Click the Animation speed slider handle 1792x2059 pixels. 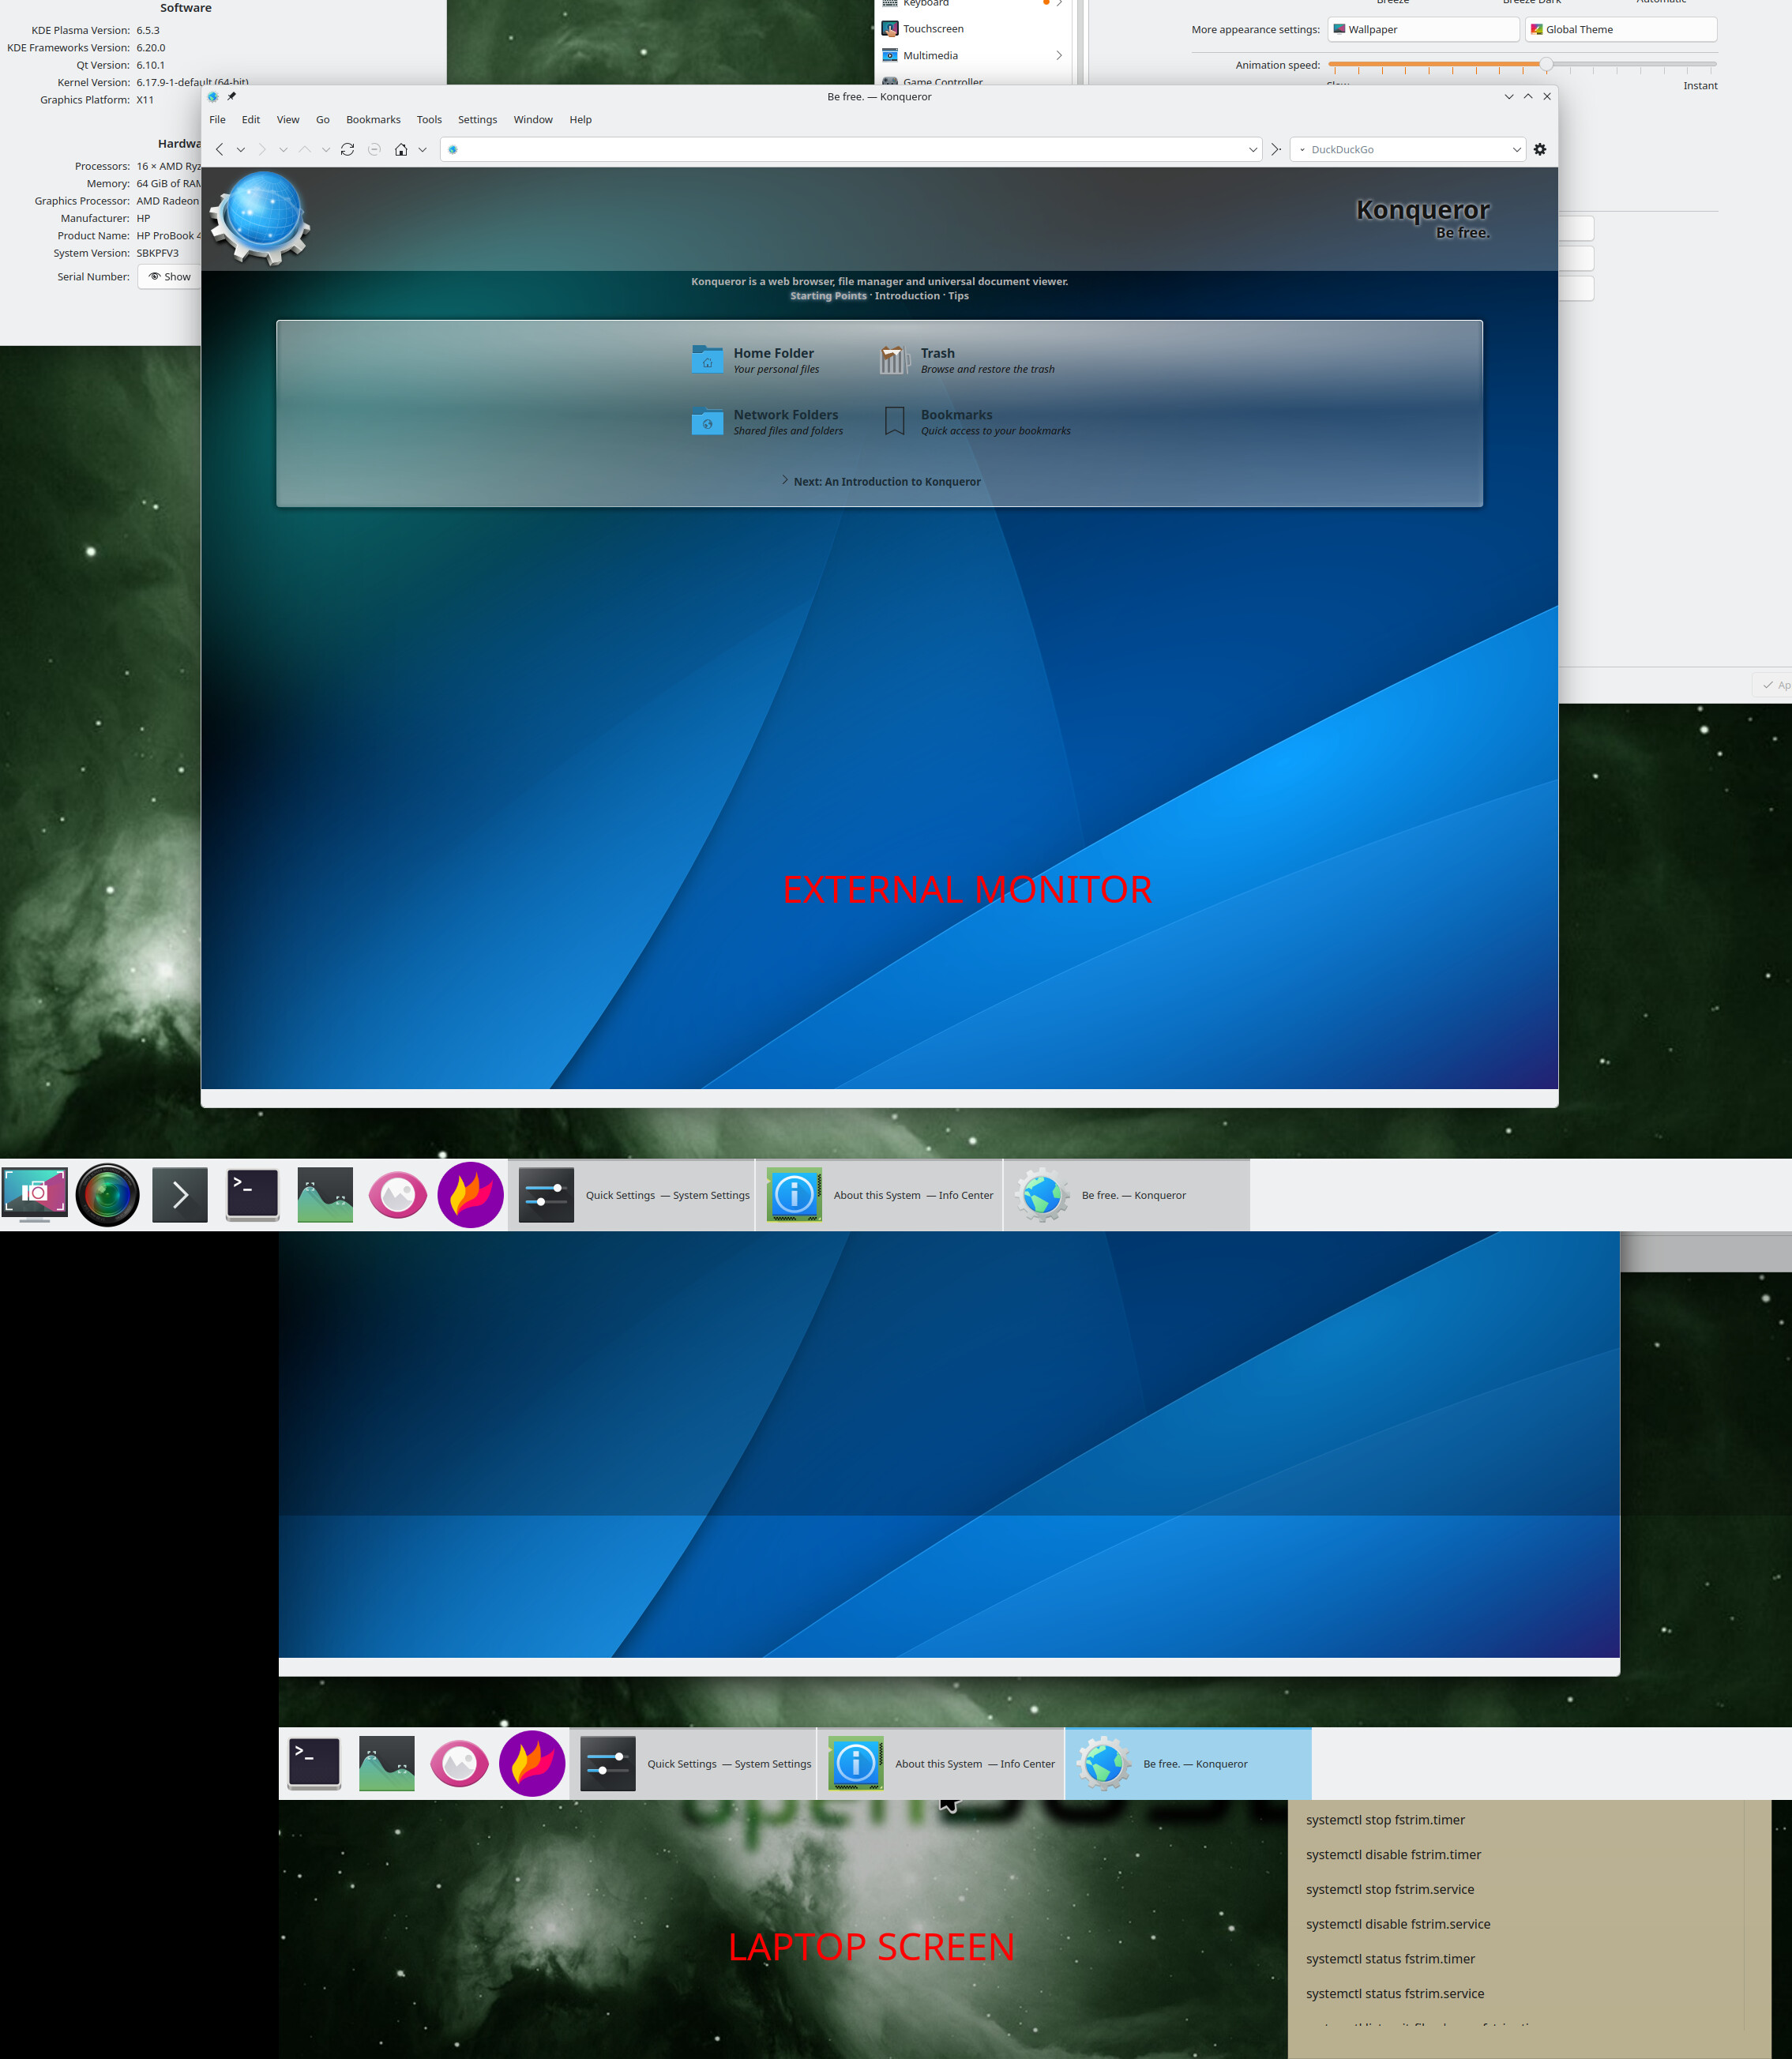1546,65
